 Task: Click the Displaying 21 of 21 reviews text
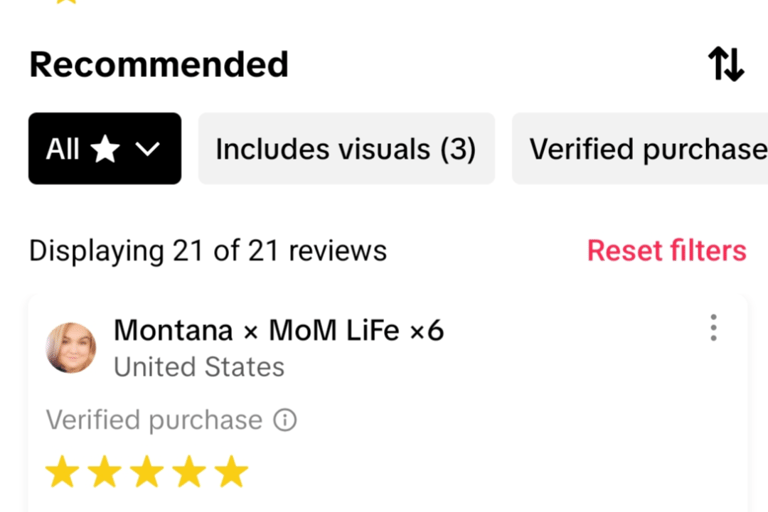click(208, 250)
